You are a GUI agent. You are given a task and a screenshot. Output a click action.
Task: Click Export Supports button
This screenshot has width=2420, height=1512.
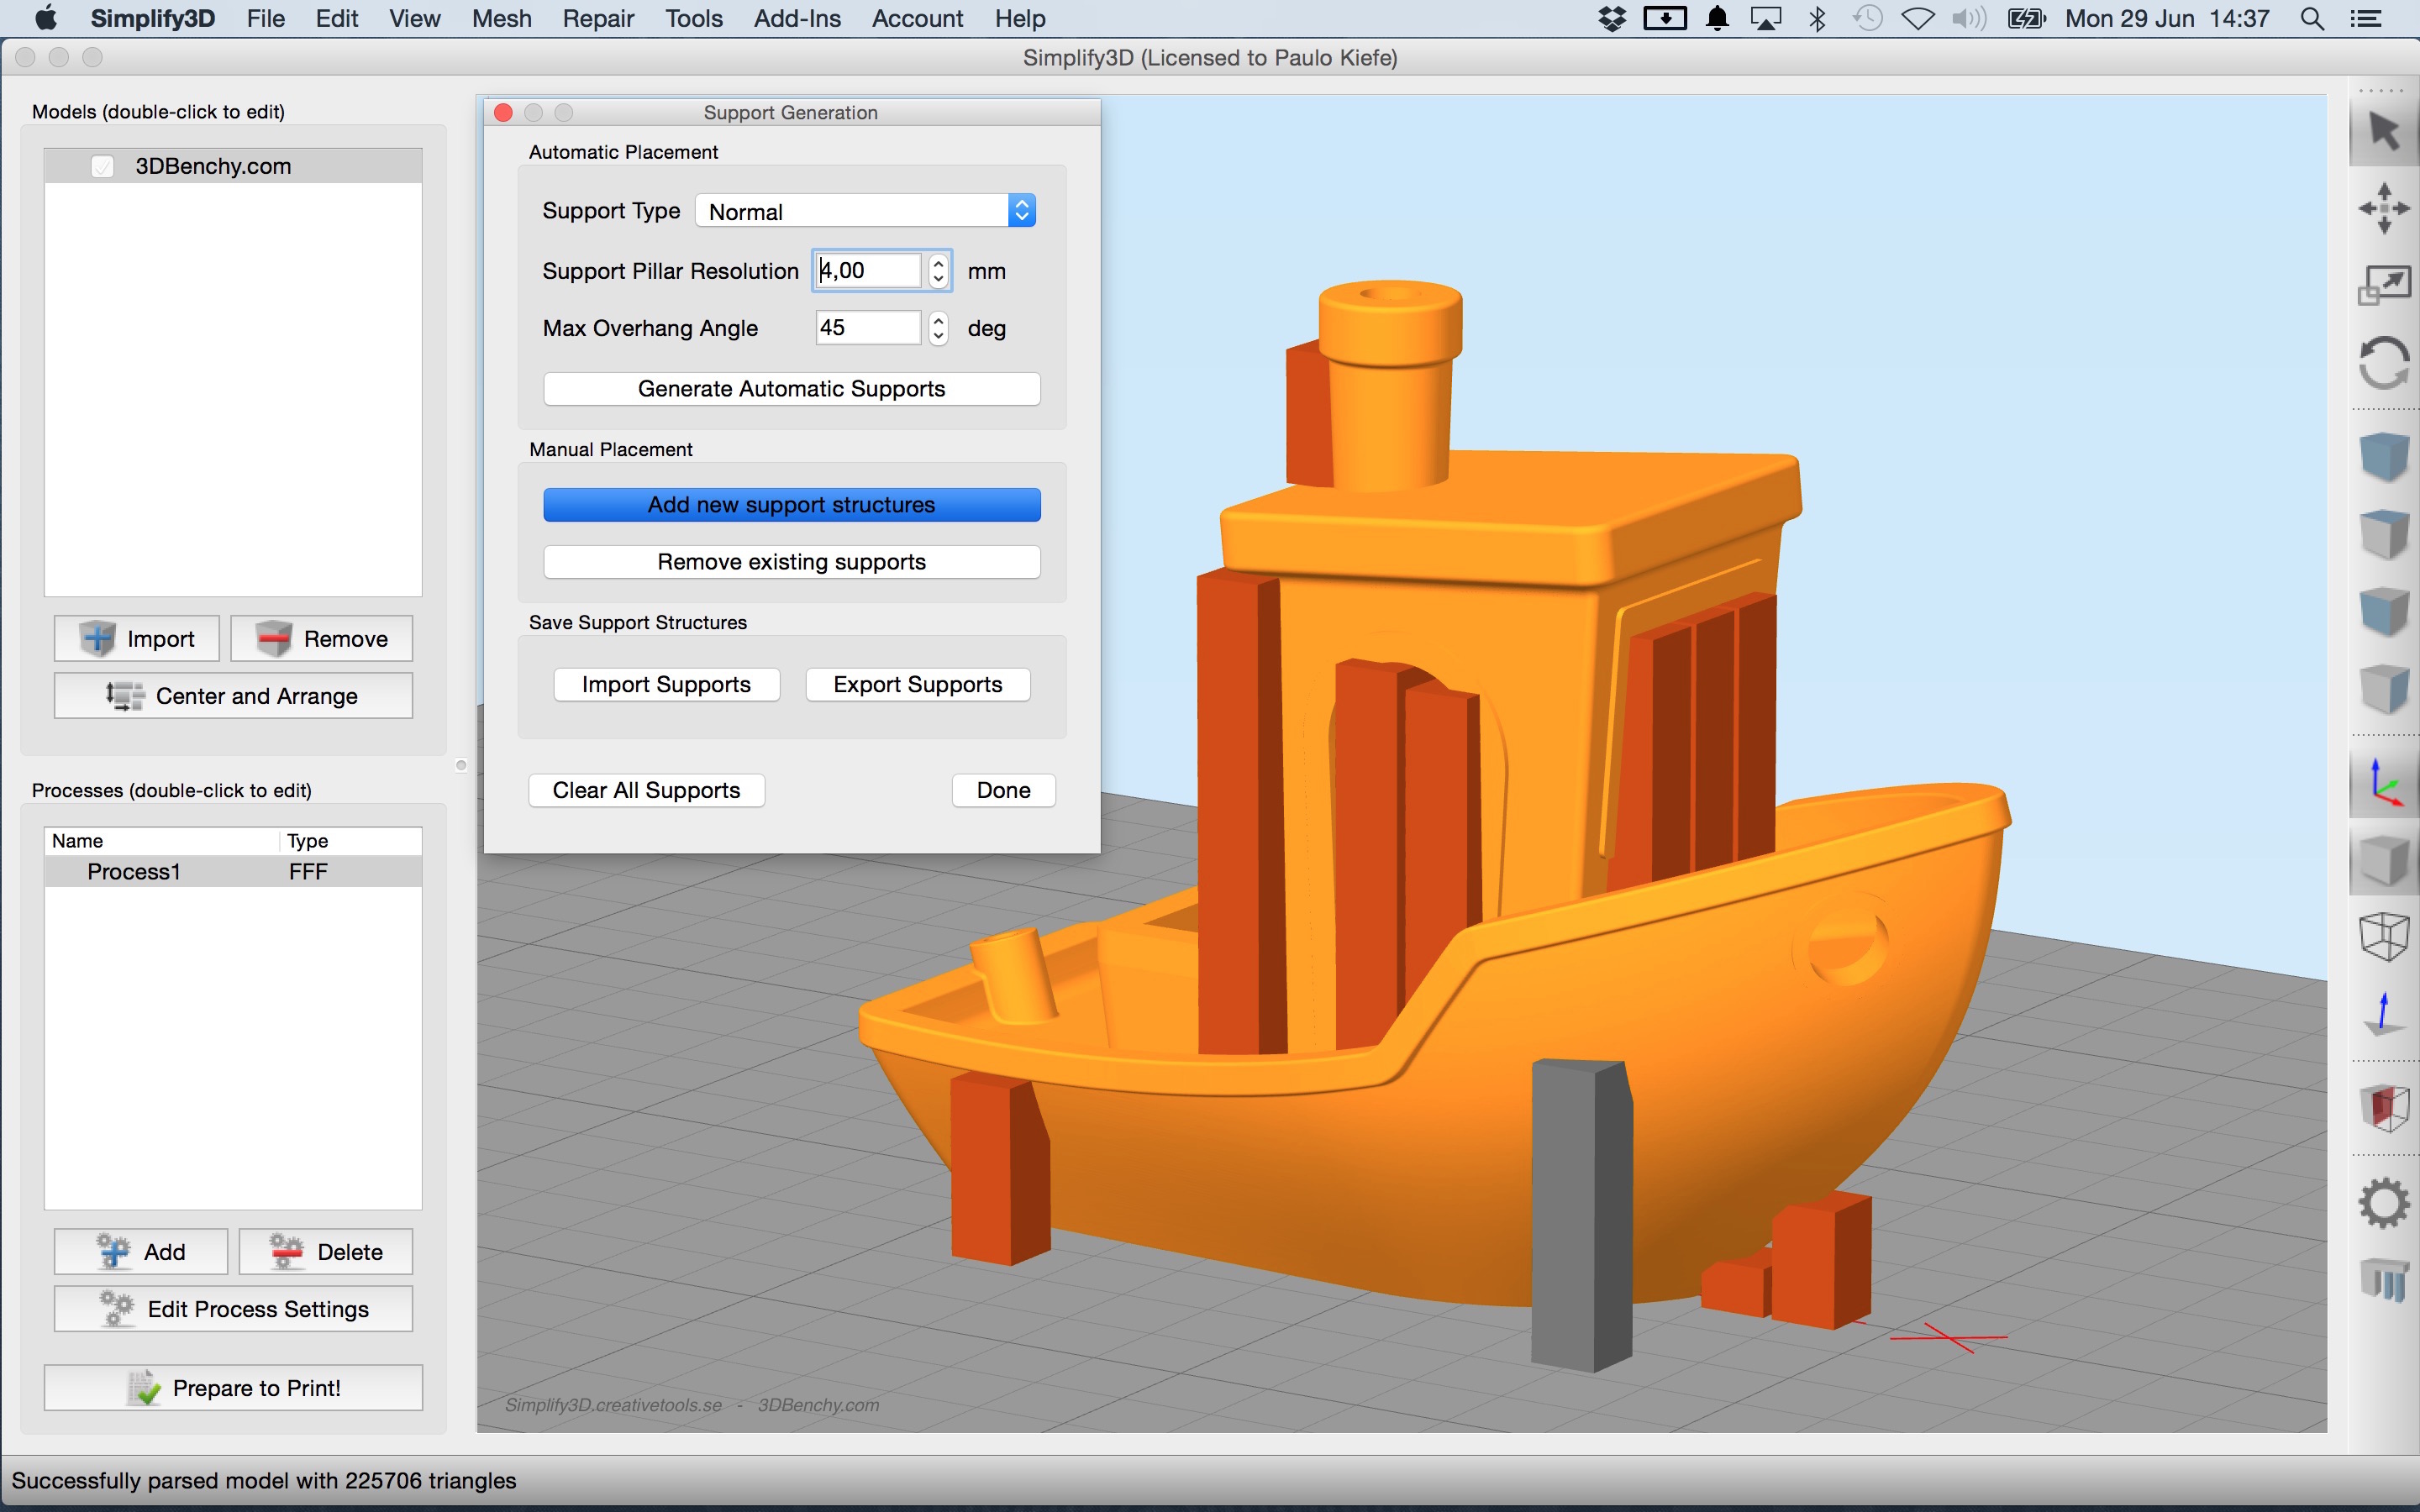pyautogui.click(x=918, y=684)
